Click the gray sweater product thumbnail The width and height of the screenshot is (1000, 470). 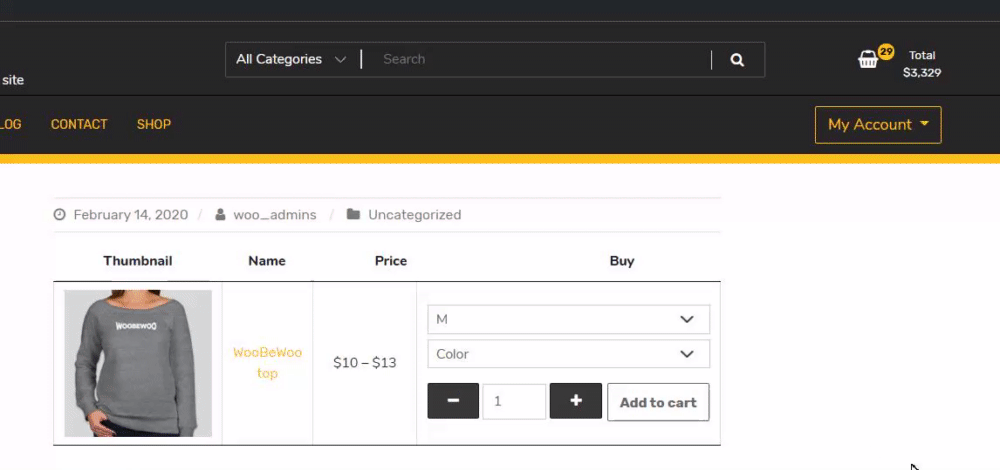tap(138, 363)
